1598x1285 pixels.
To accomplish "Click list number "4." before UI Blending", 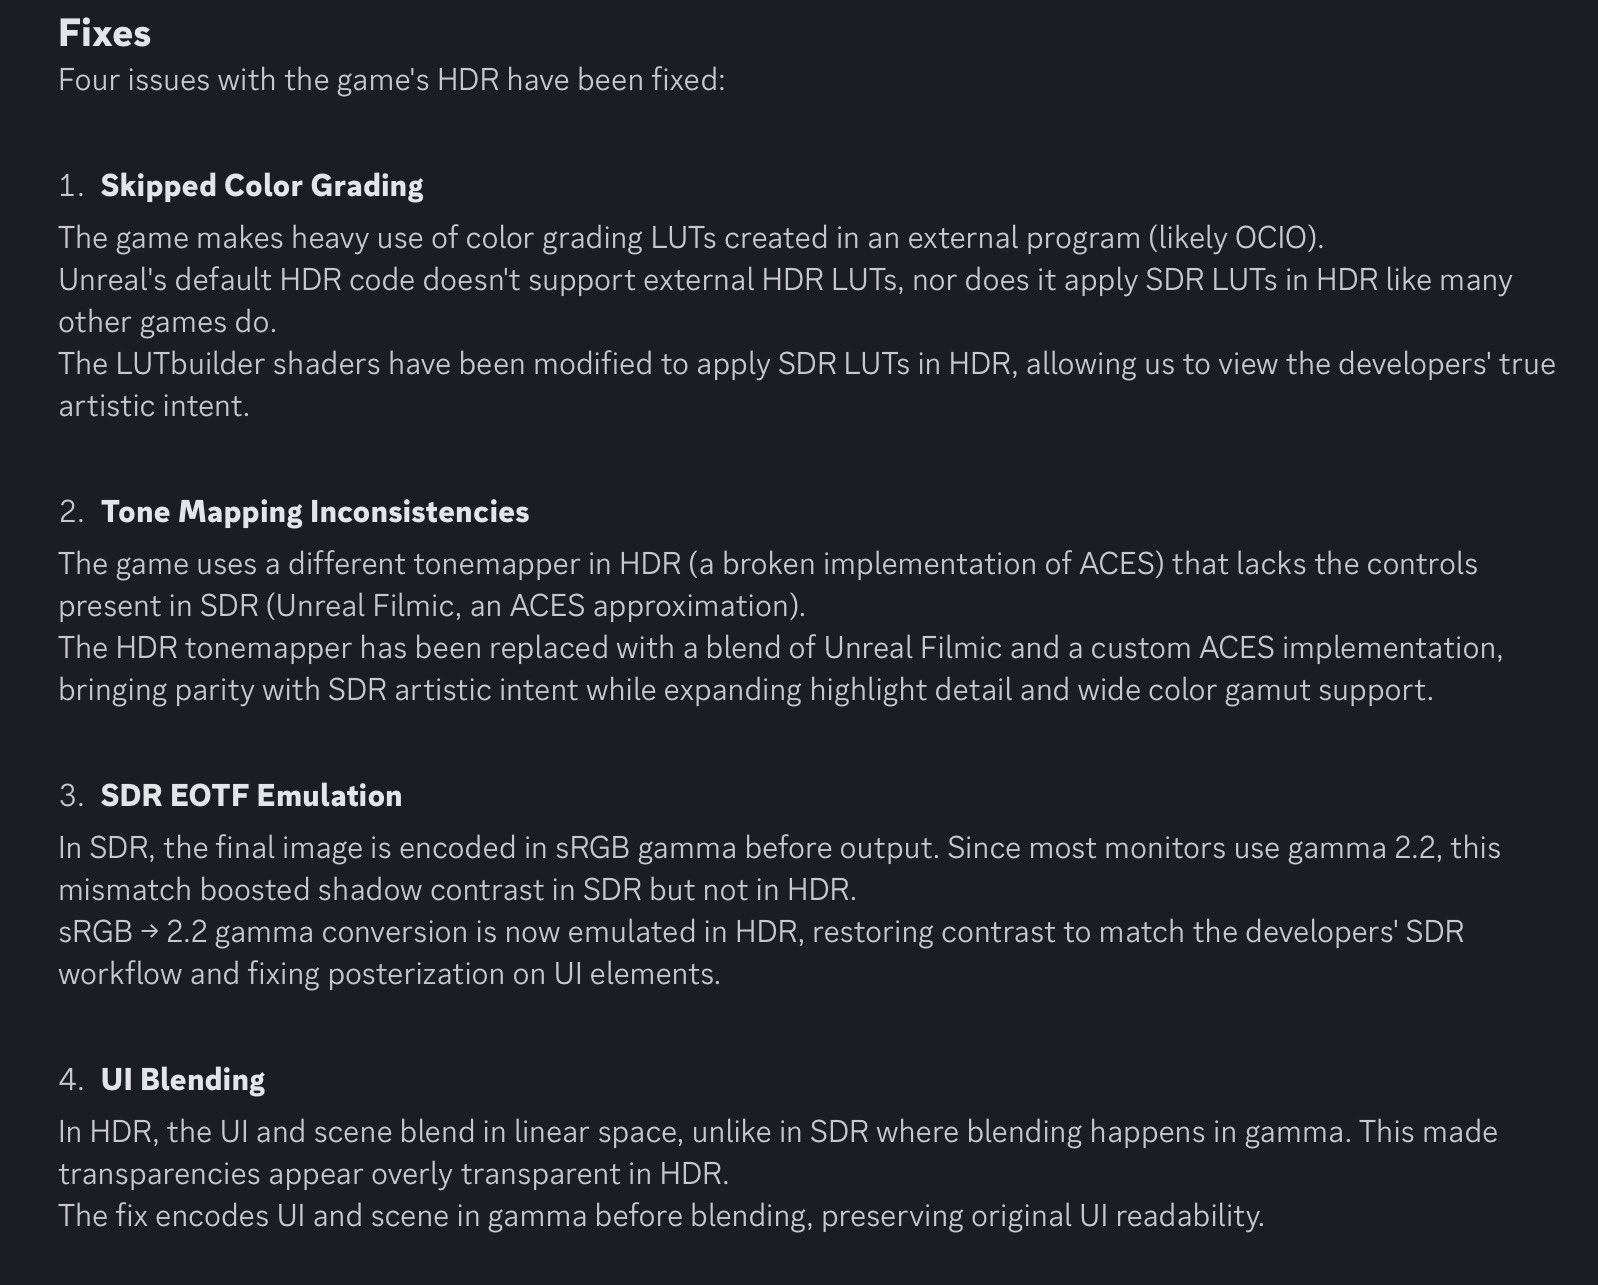I will click(x=71, y=1080).
